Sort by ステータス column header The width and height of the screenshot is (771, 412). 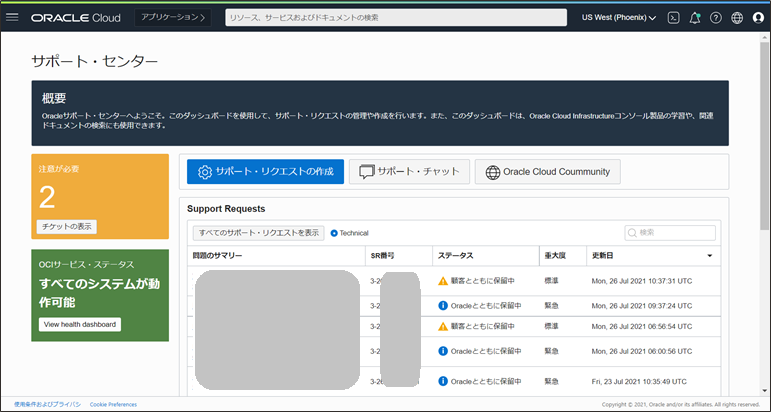point(456,256)
